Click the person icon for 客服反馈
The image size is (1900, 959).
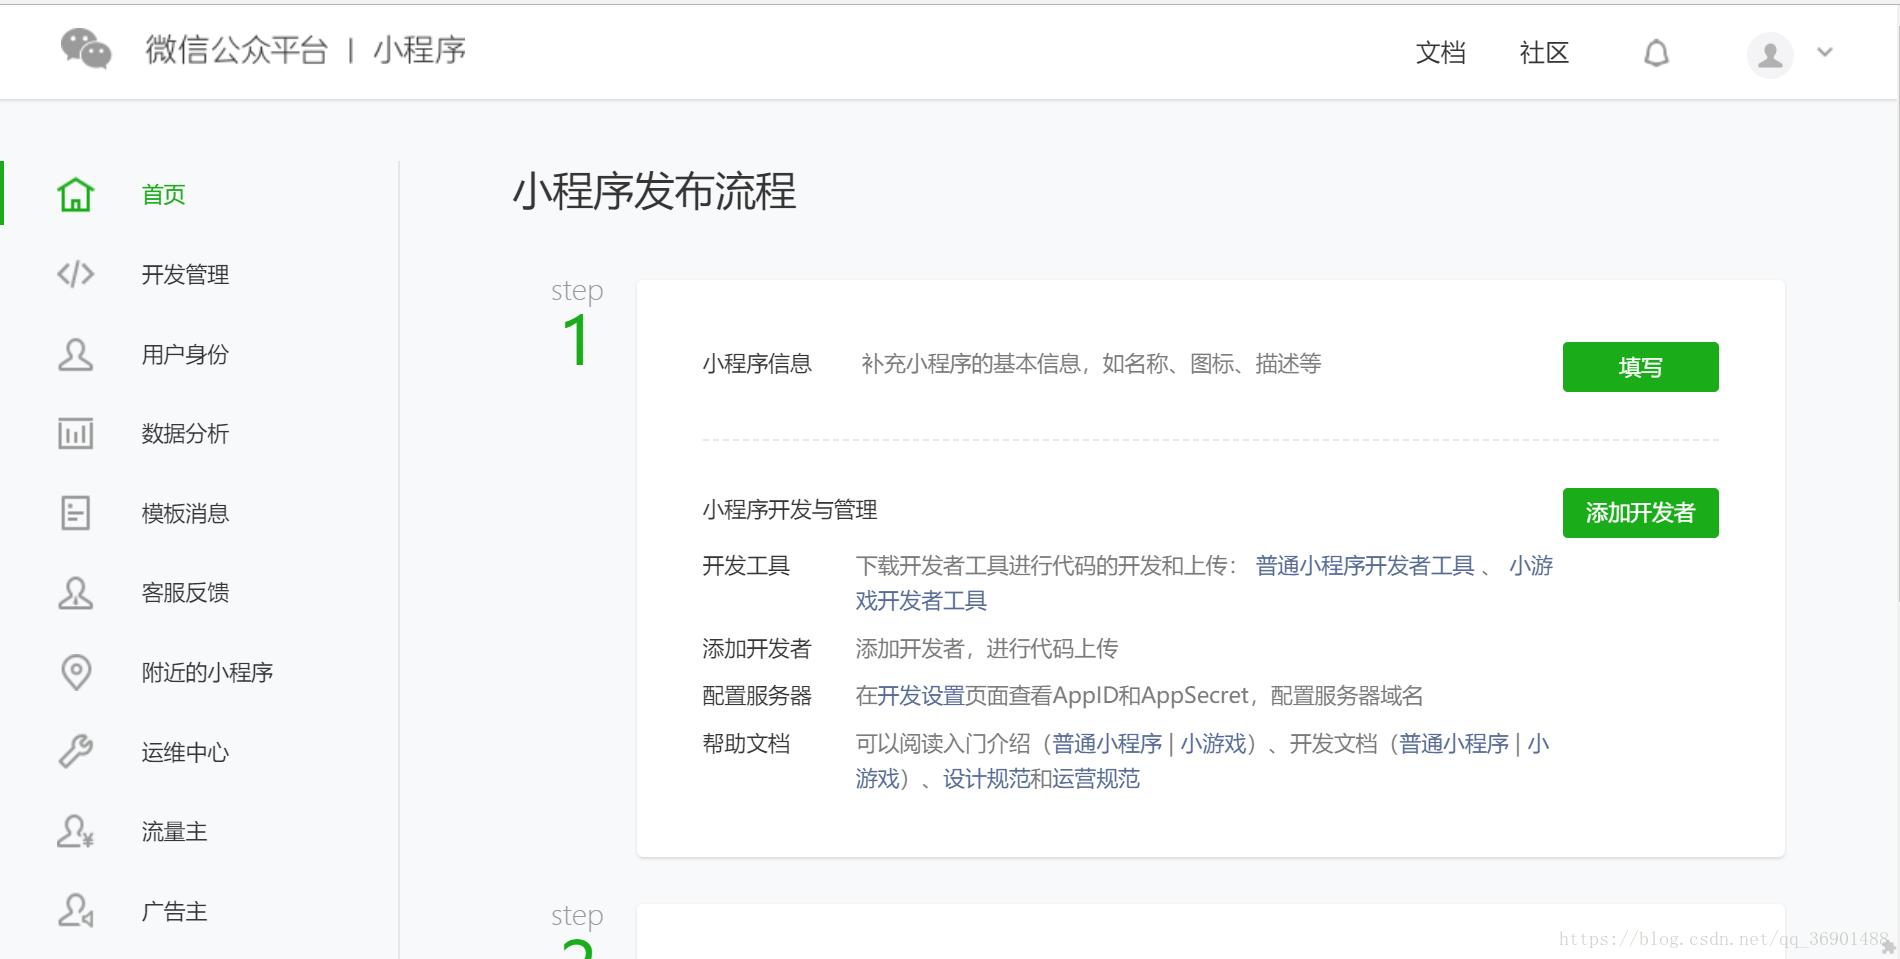[x=76, y=592]
